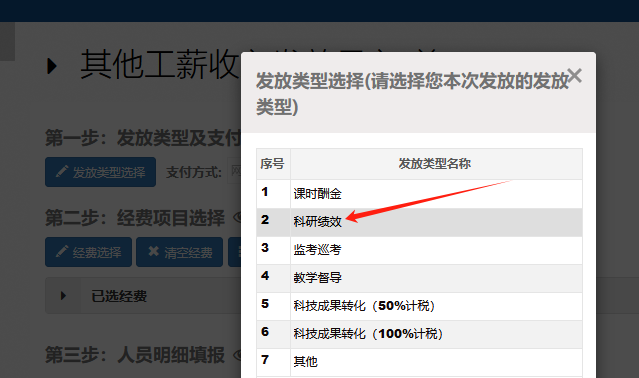Select 科研绩效 payment type

419,222
